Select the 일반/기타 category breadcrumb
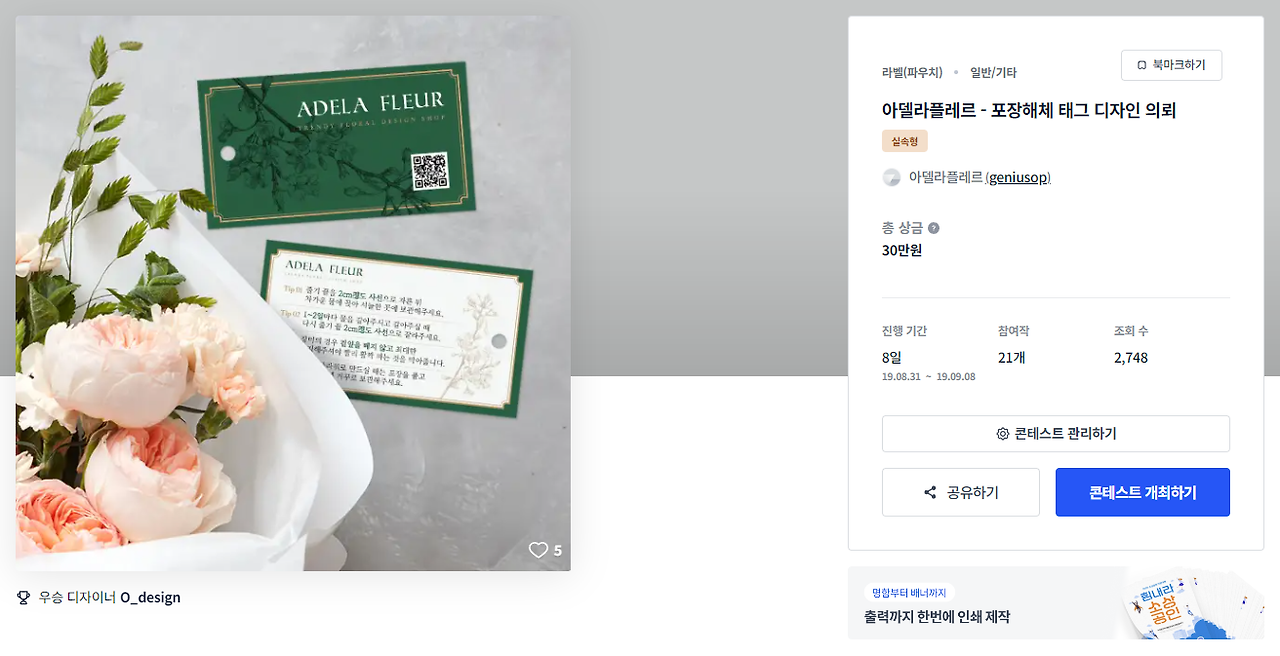Viewport: 1280px width, 656px height. tap(993, 72)
